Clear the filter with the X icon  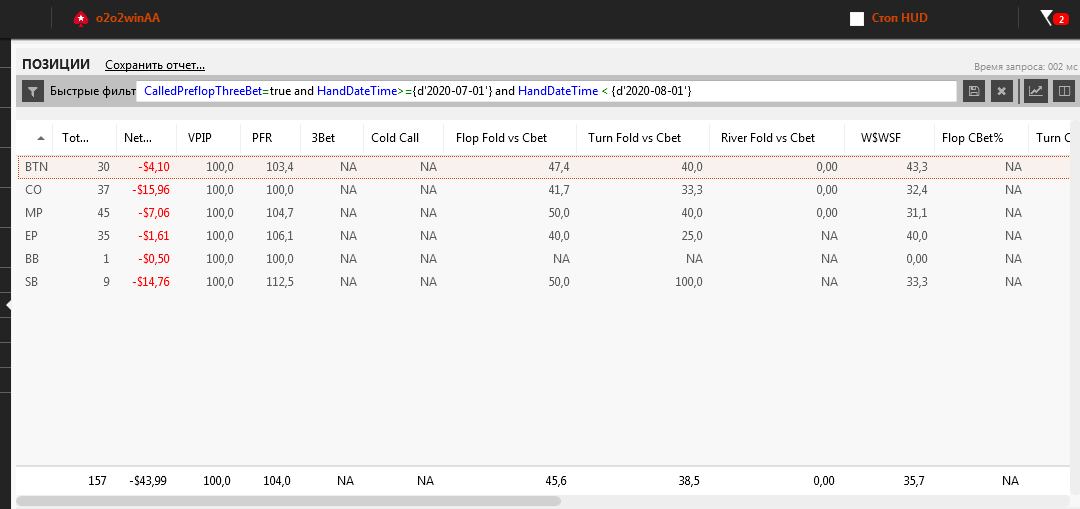coord(1002,91)
